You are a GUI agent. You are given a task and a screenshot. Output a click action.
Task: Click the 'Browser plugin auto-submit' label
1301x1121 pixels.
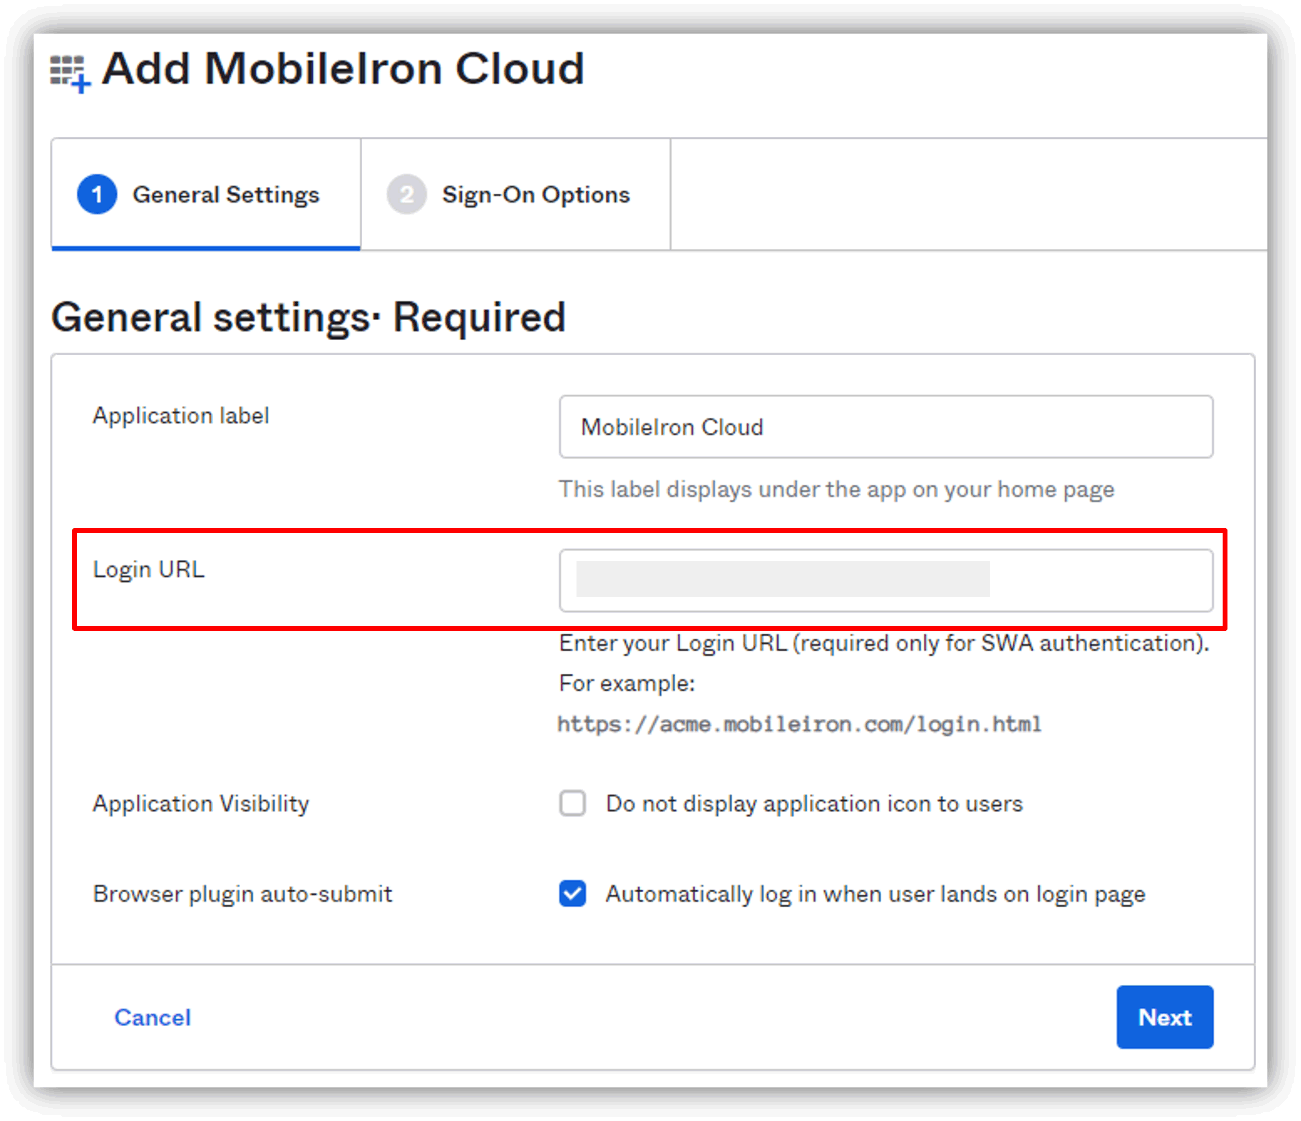(x=242, y=893)
